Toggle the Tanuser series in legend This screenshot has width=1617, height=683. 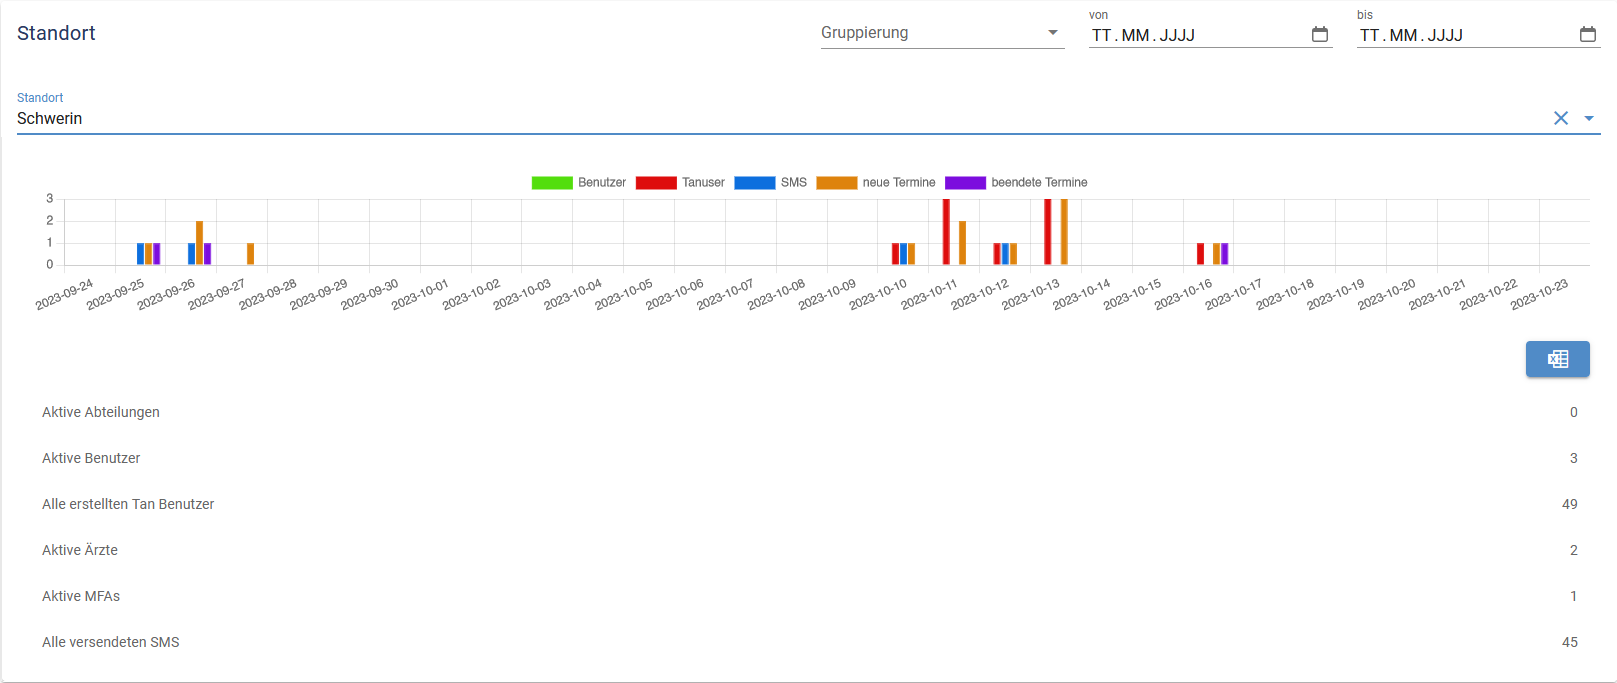(x=680, y=183)
